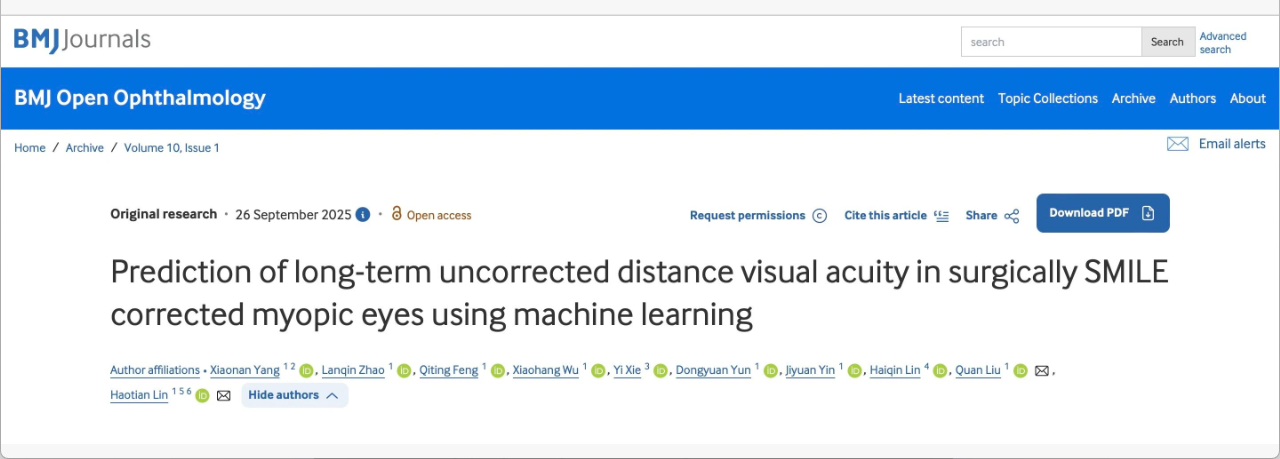Collapse the author list with Hide authors
Image resolution: width=1280 pixels, height=459 pixels.
tap(294, 395)
